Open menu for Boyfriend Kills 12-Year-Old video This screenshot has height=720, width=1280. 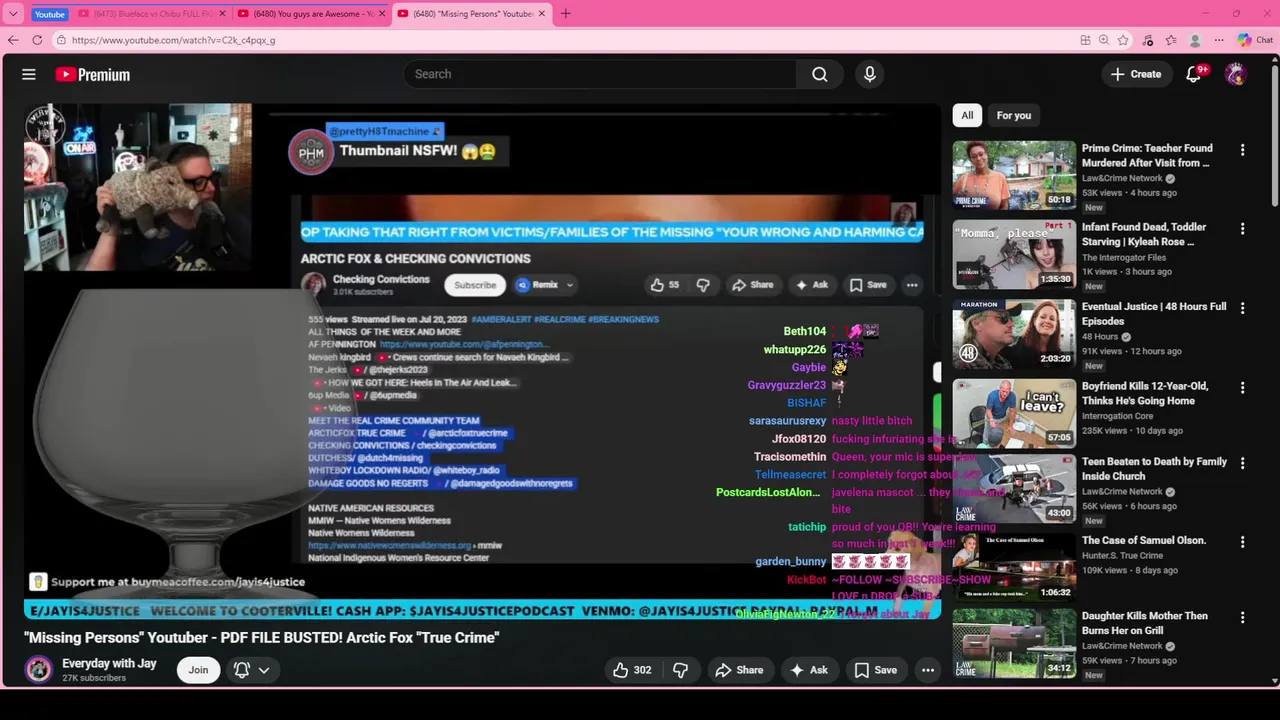1243,388
